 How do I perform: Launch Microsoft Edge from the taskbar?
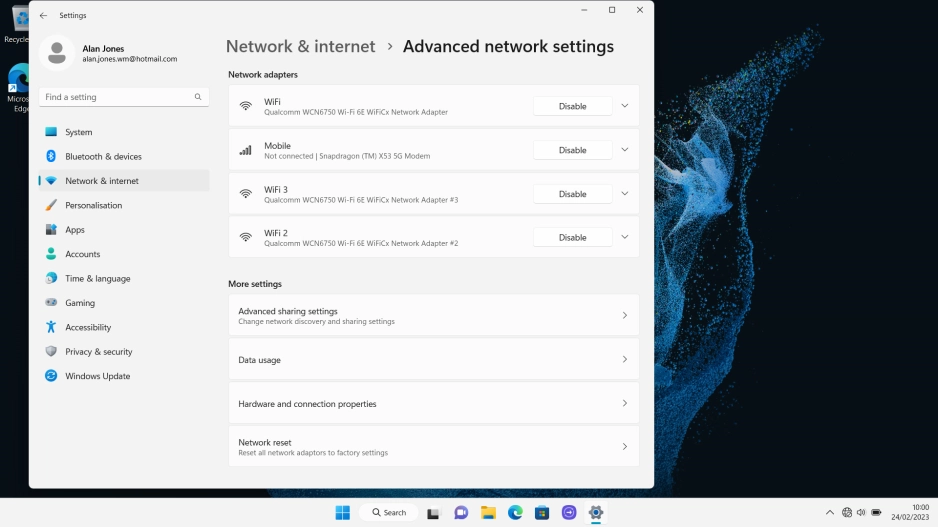515,513
